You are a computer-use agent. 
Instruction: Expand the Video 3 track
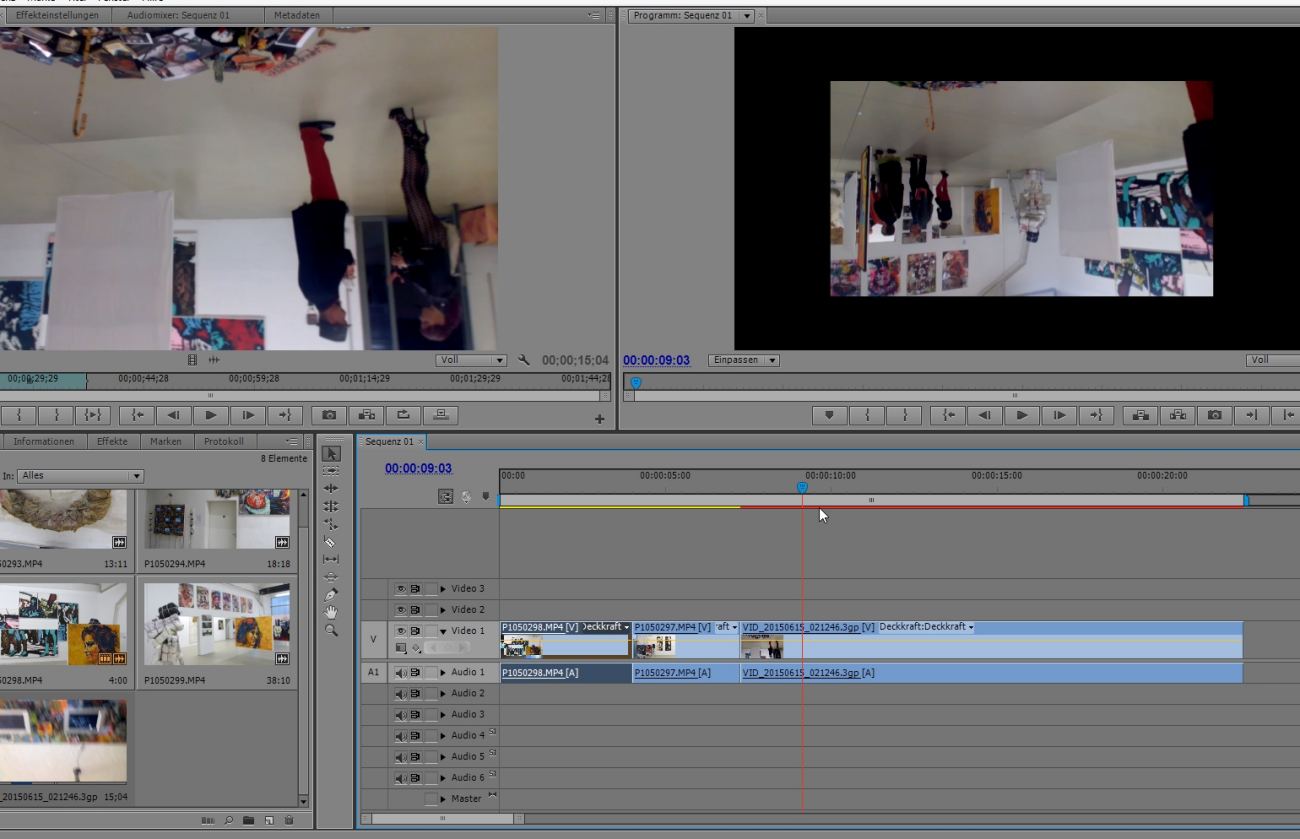pos(443,589)
